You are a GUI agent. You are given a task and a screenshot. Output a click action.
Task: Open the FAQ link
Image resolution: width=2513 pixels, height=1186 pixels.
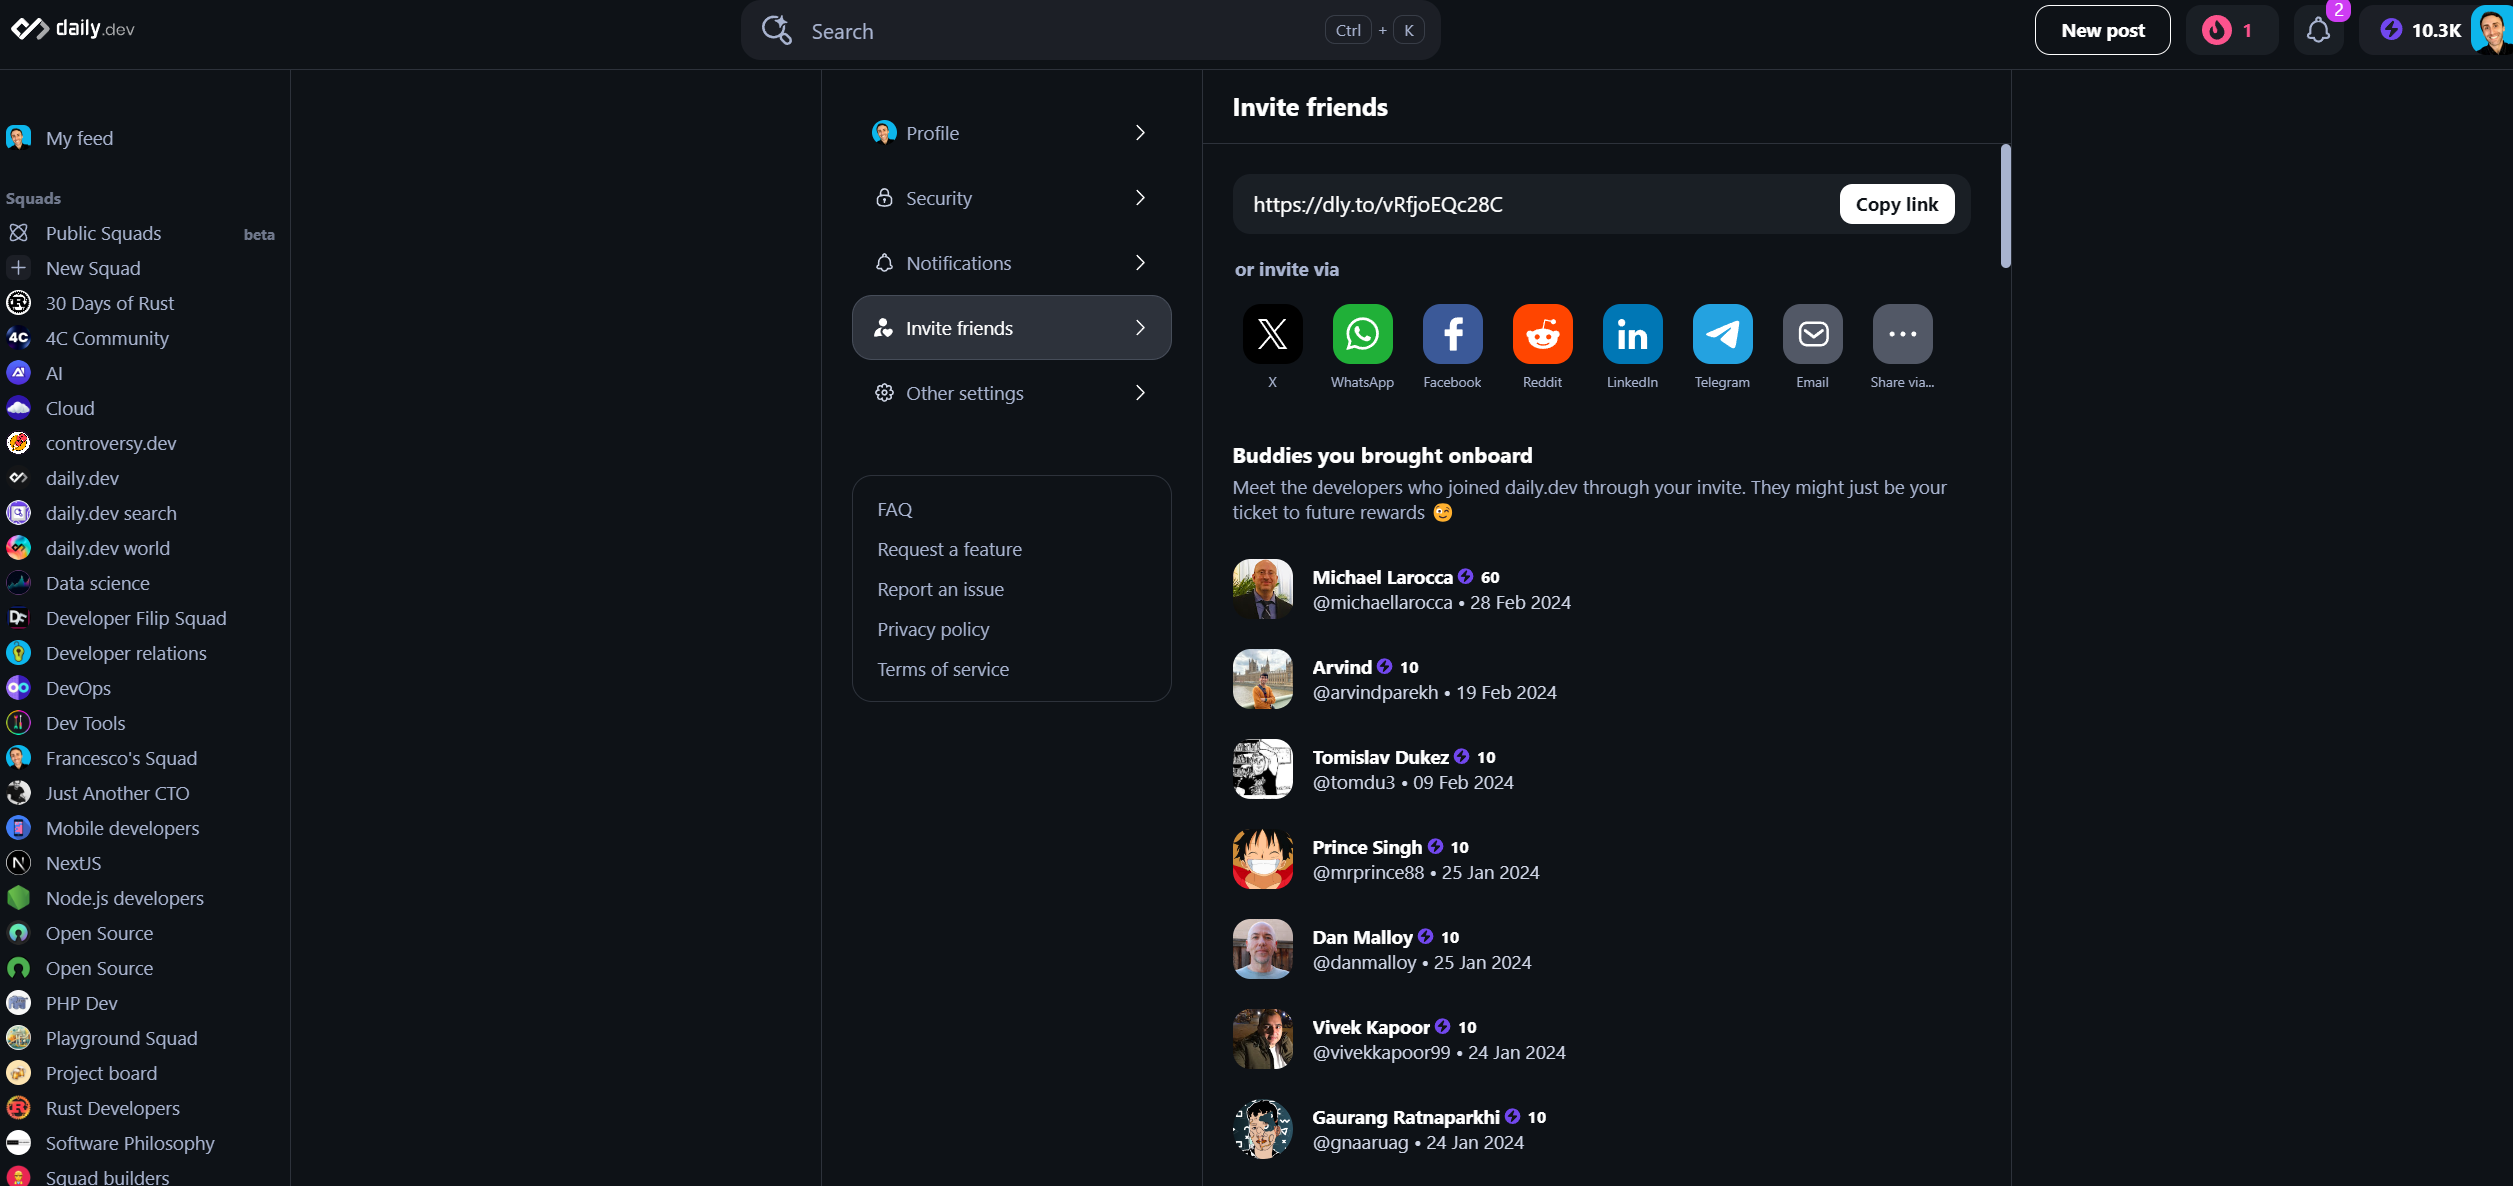895,509
